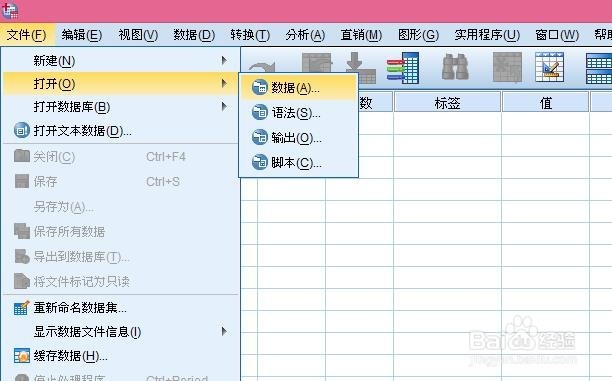This screenshot has height=381, width=612.
Task: Choose 打开文本数据(D)... from File menu
Action: point(120,130)
